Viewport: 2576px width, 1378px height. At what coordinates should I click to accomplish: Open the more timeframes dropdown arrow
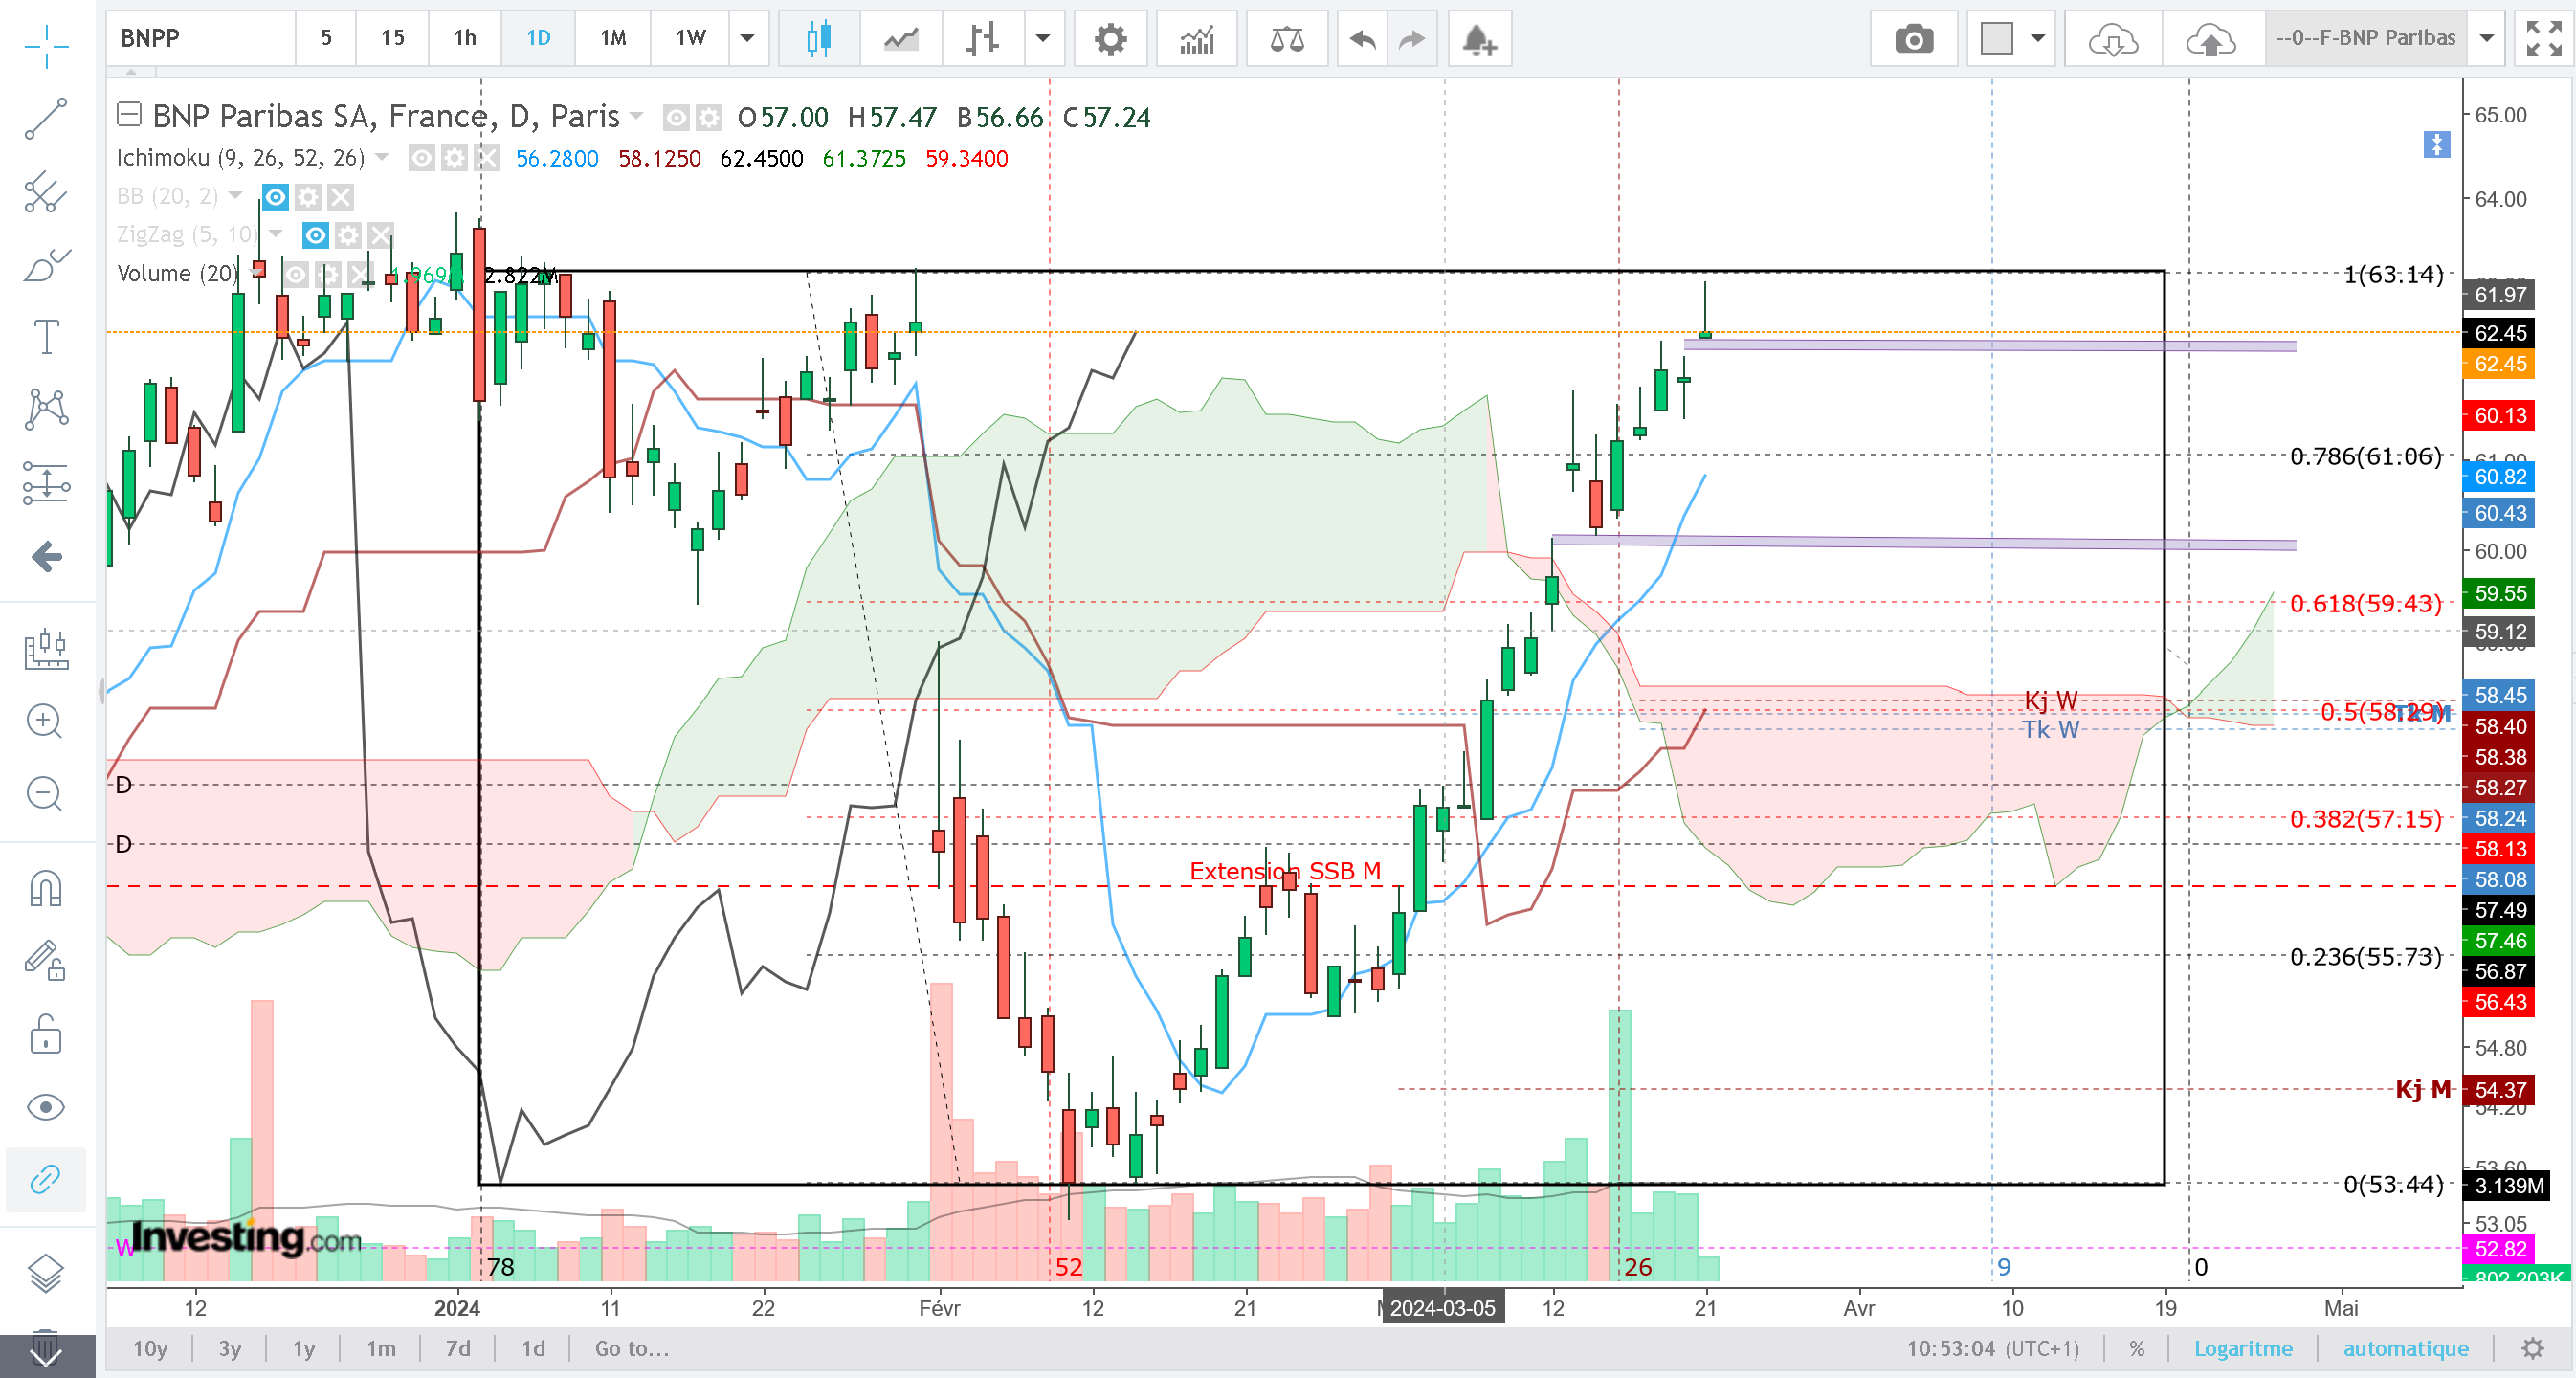[747, 39]
